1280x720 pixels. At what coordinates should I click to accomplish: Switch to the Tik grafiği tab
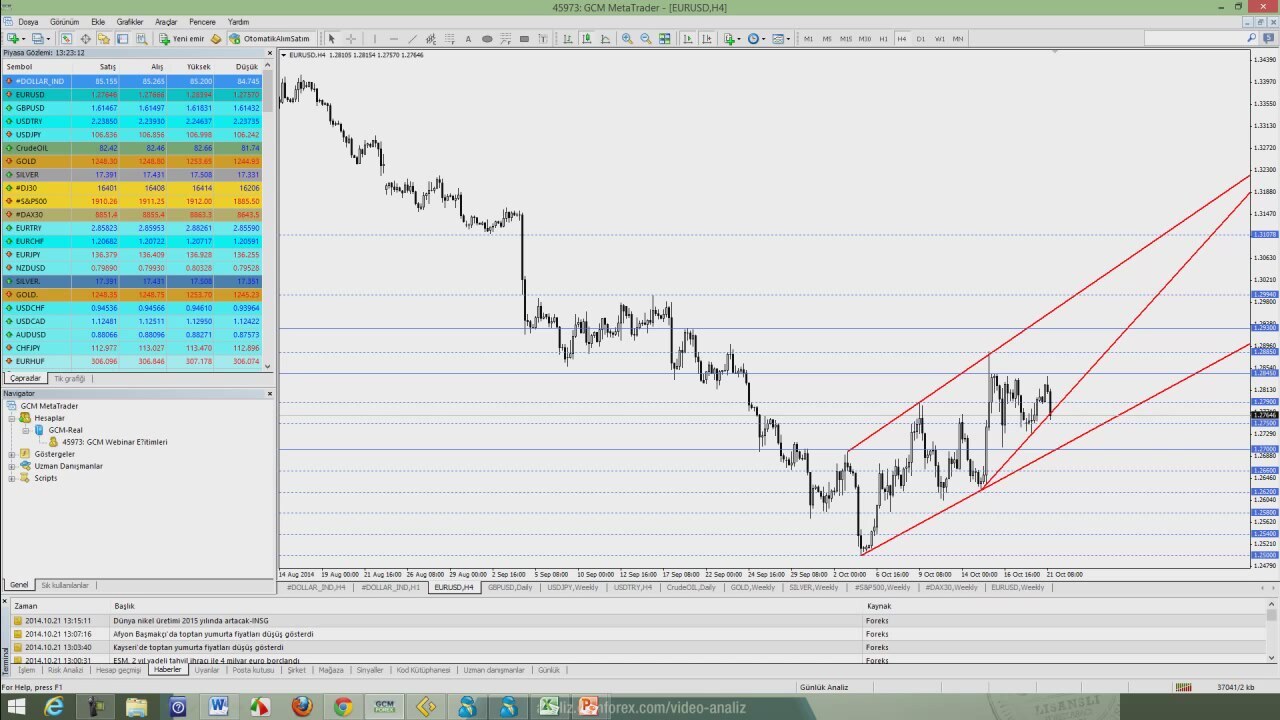pyautogui.click(x=70, y=378)
